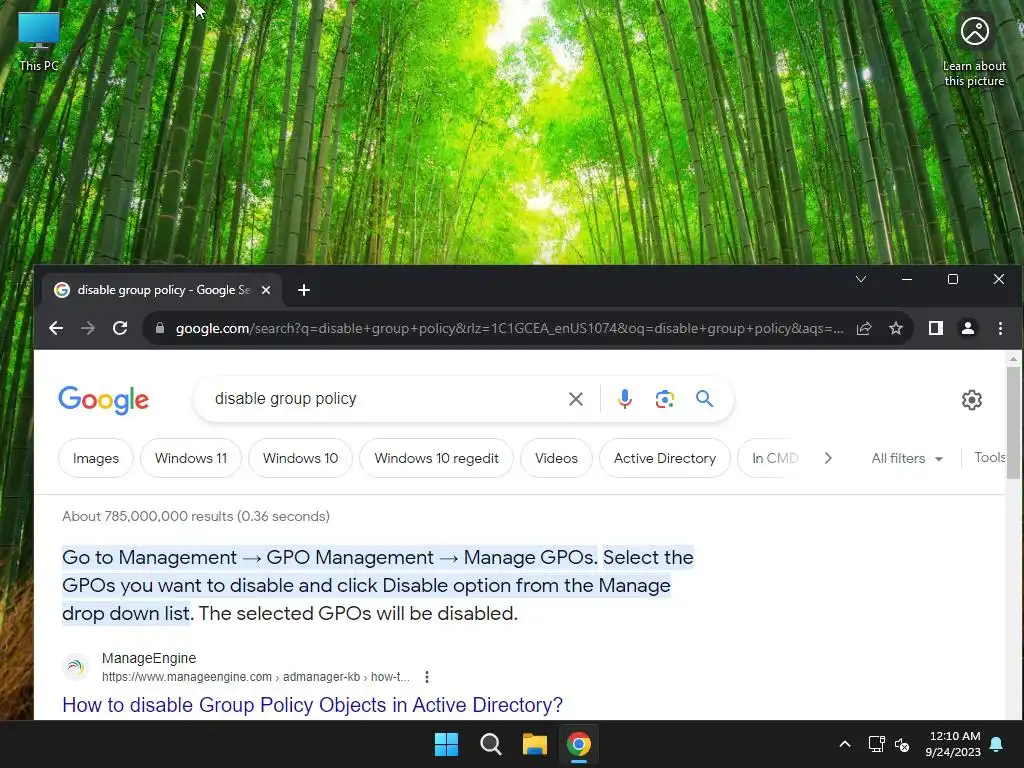Open Learn about this picture icon
1024x768 pixels.
tap(974, 52)
